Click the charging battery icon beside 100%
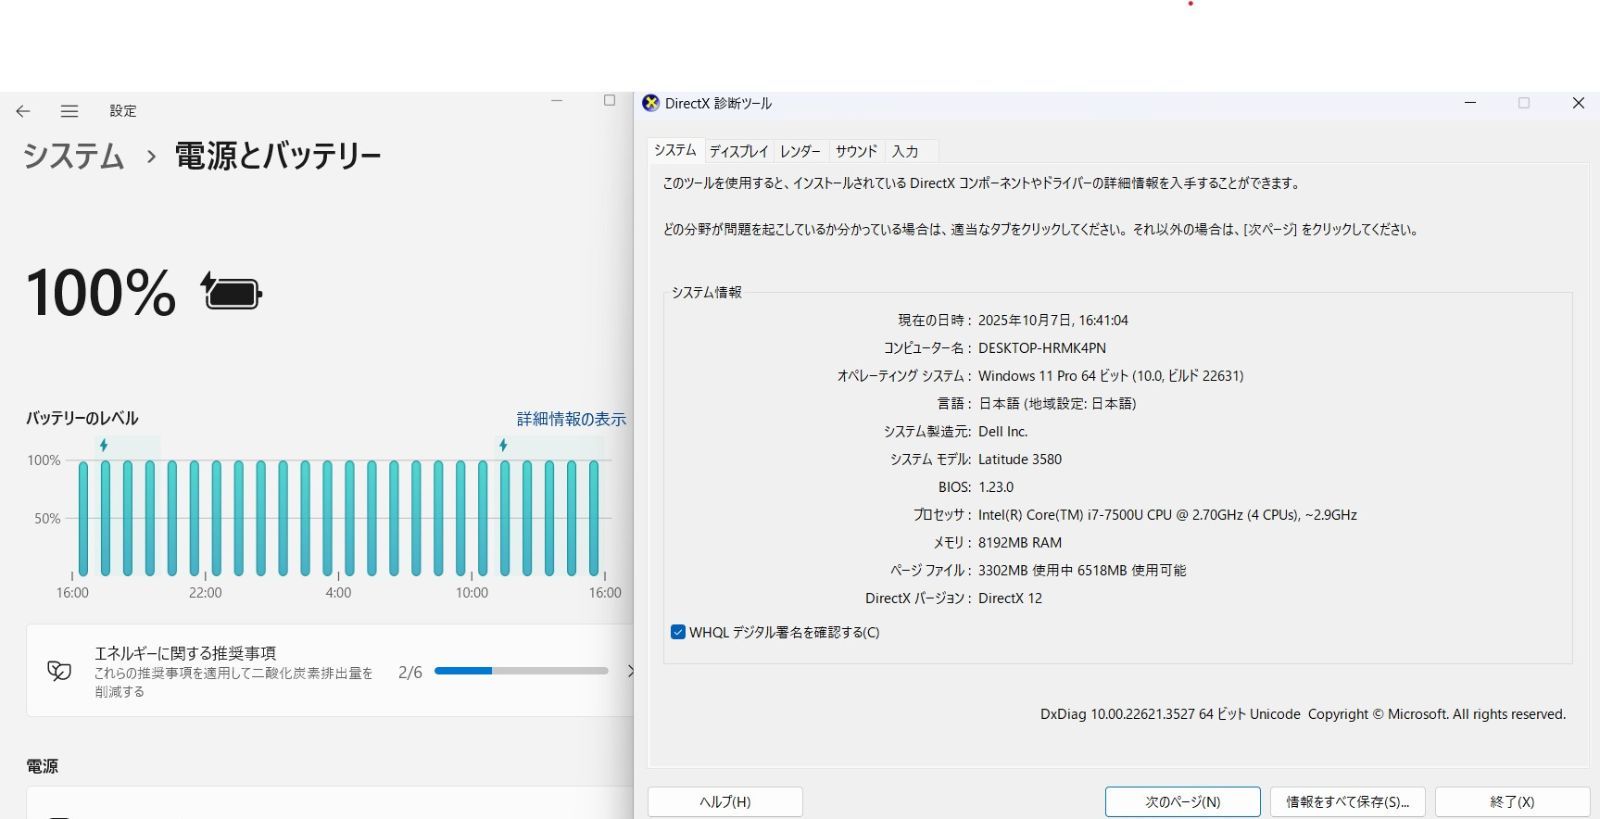This screenshot has width=1600, height=819. click(x=232, y=292)
